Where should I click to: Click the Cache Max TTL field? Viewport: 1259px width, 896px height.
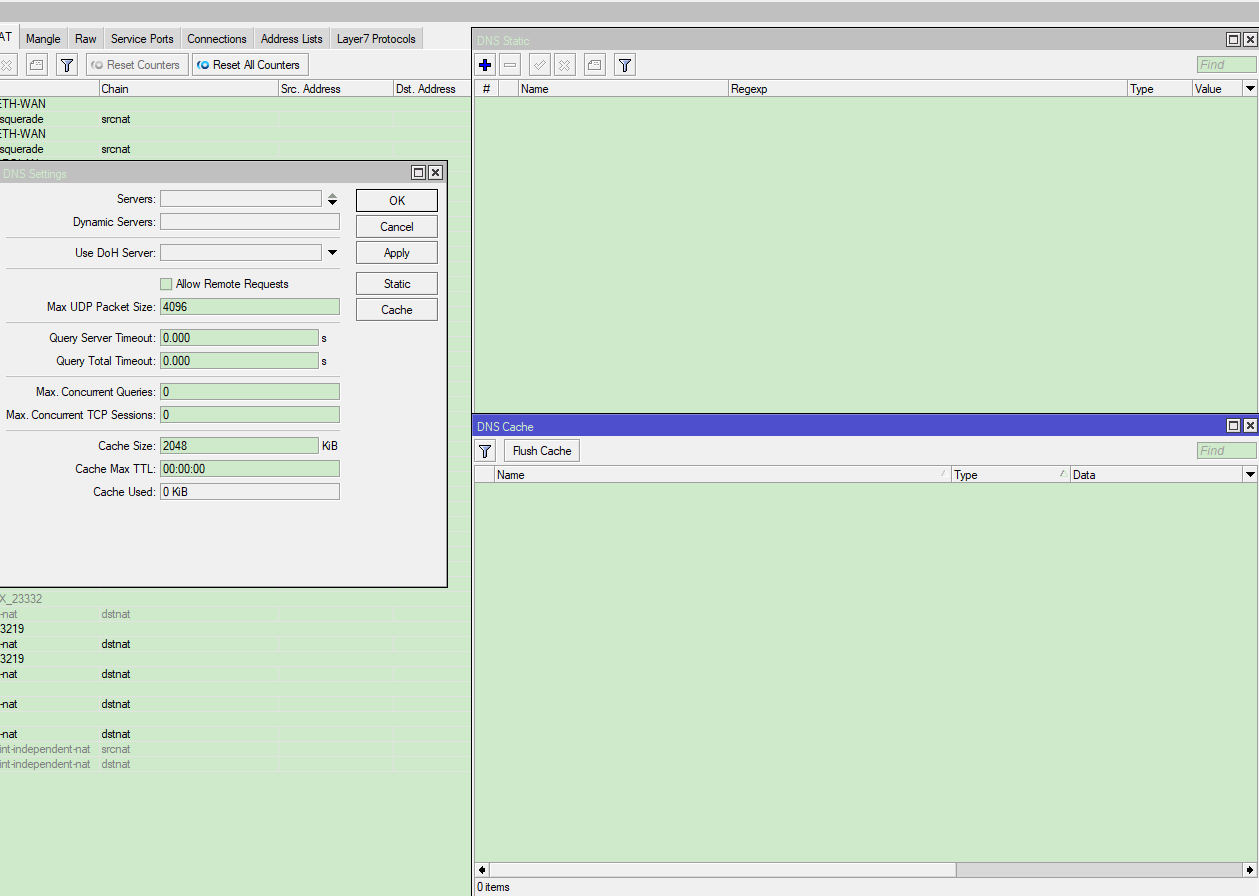coord(250,469)
